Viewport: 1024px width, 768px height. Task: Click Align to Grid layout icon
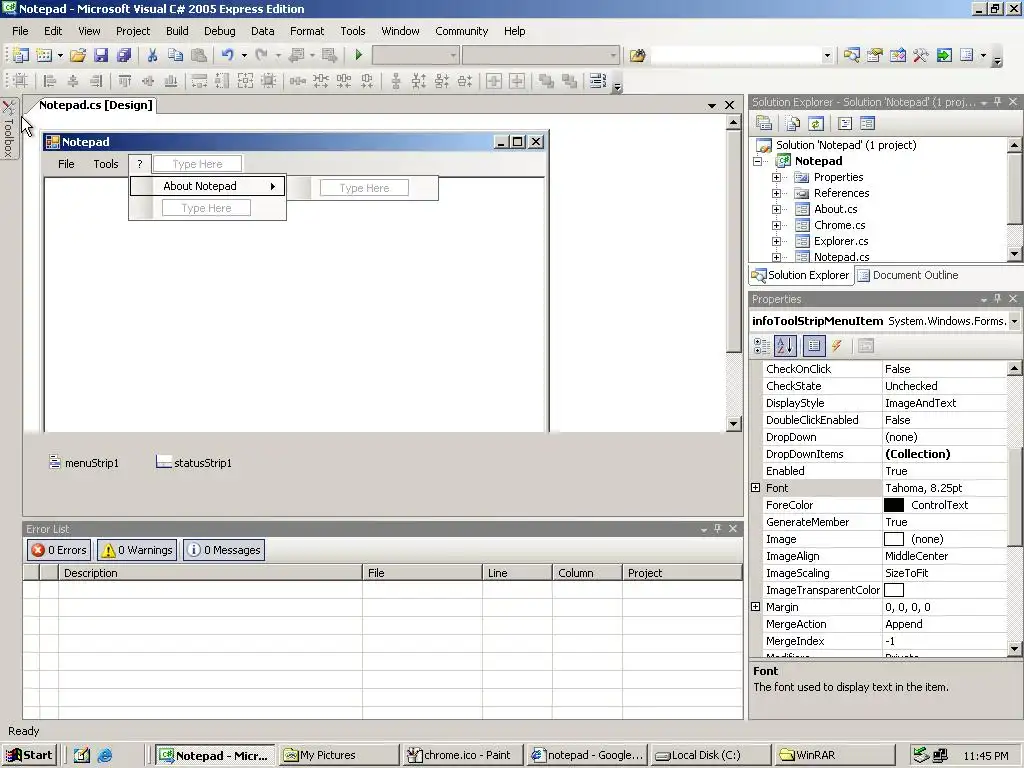[20, 81]
